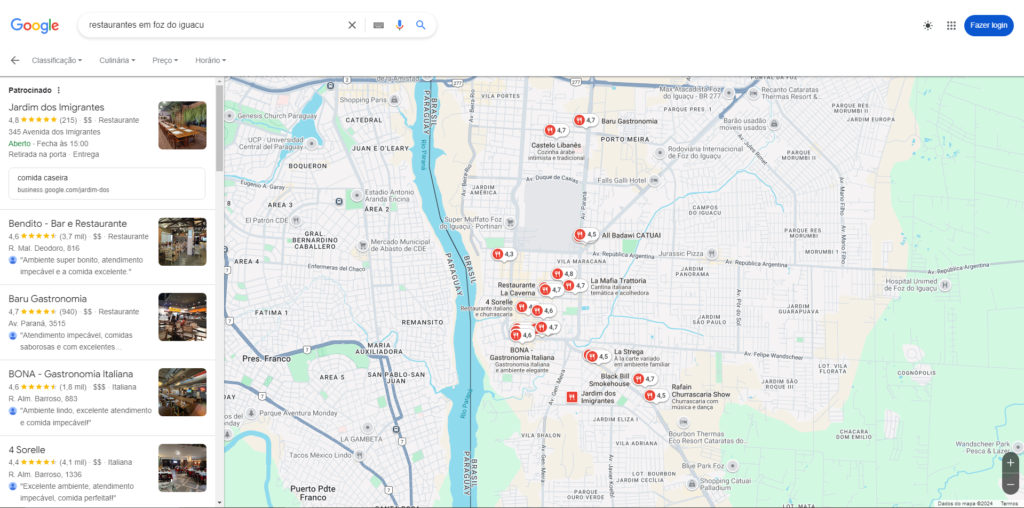This screenshot has height=508, width=1024.
Task: Open the Preço filter dropdown
Action: [165, 60]
